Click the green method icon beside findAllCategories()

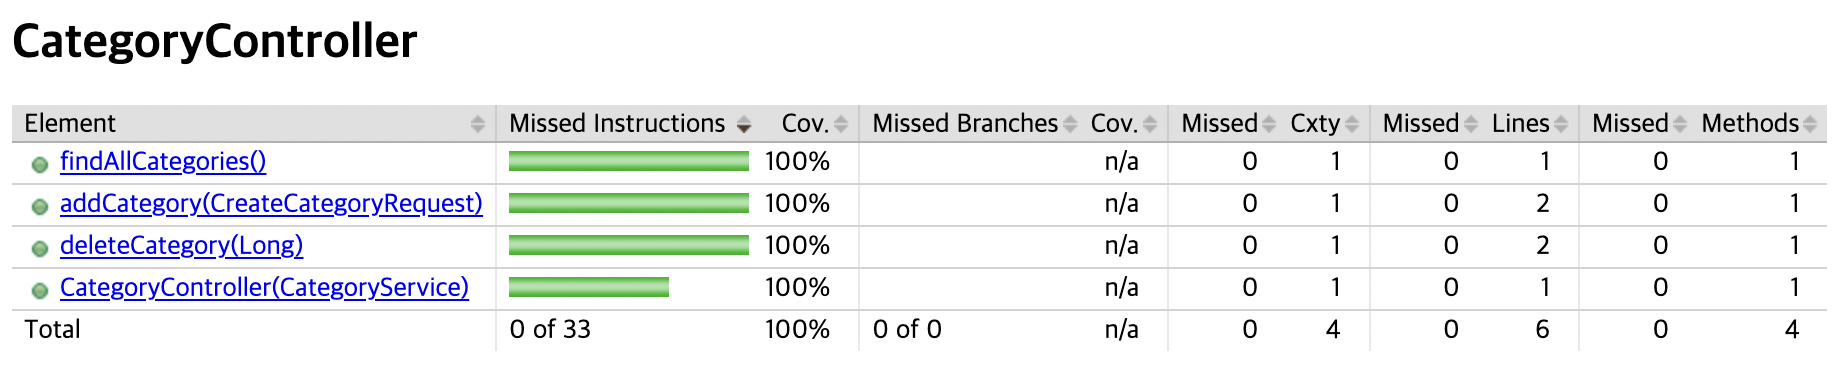pos(40,165)
